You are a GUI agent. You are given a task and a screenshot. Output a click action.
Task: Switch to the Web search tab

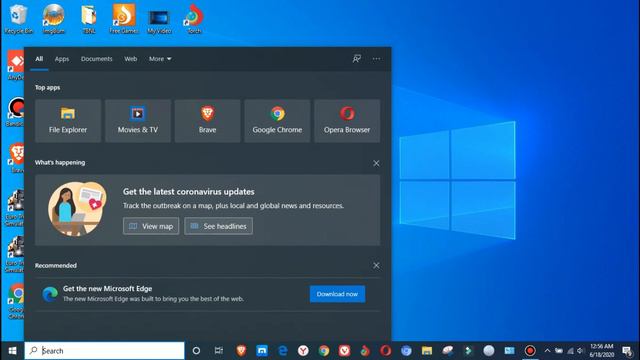pyautogui.click(x=131, y=59)
